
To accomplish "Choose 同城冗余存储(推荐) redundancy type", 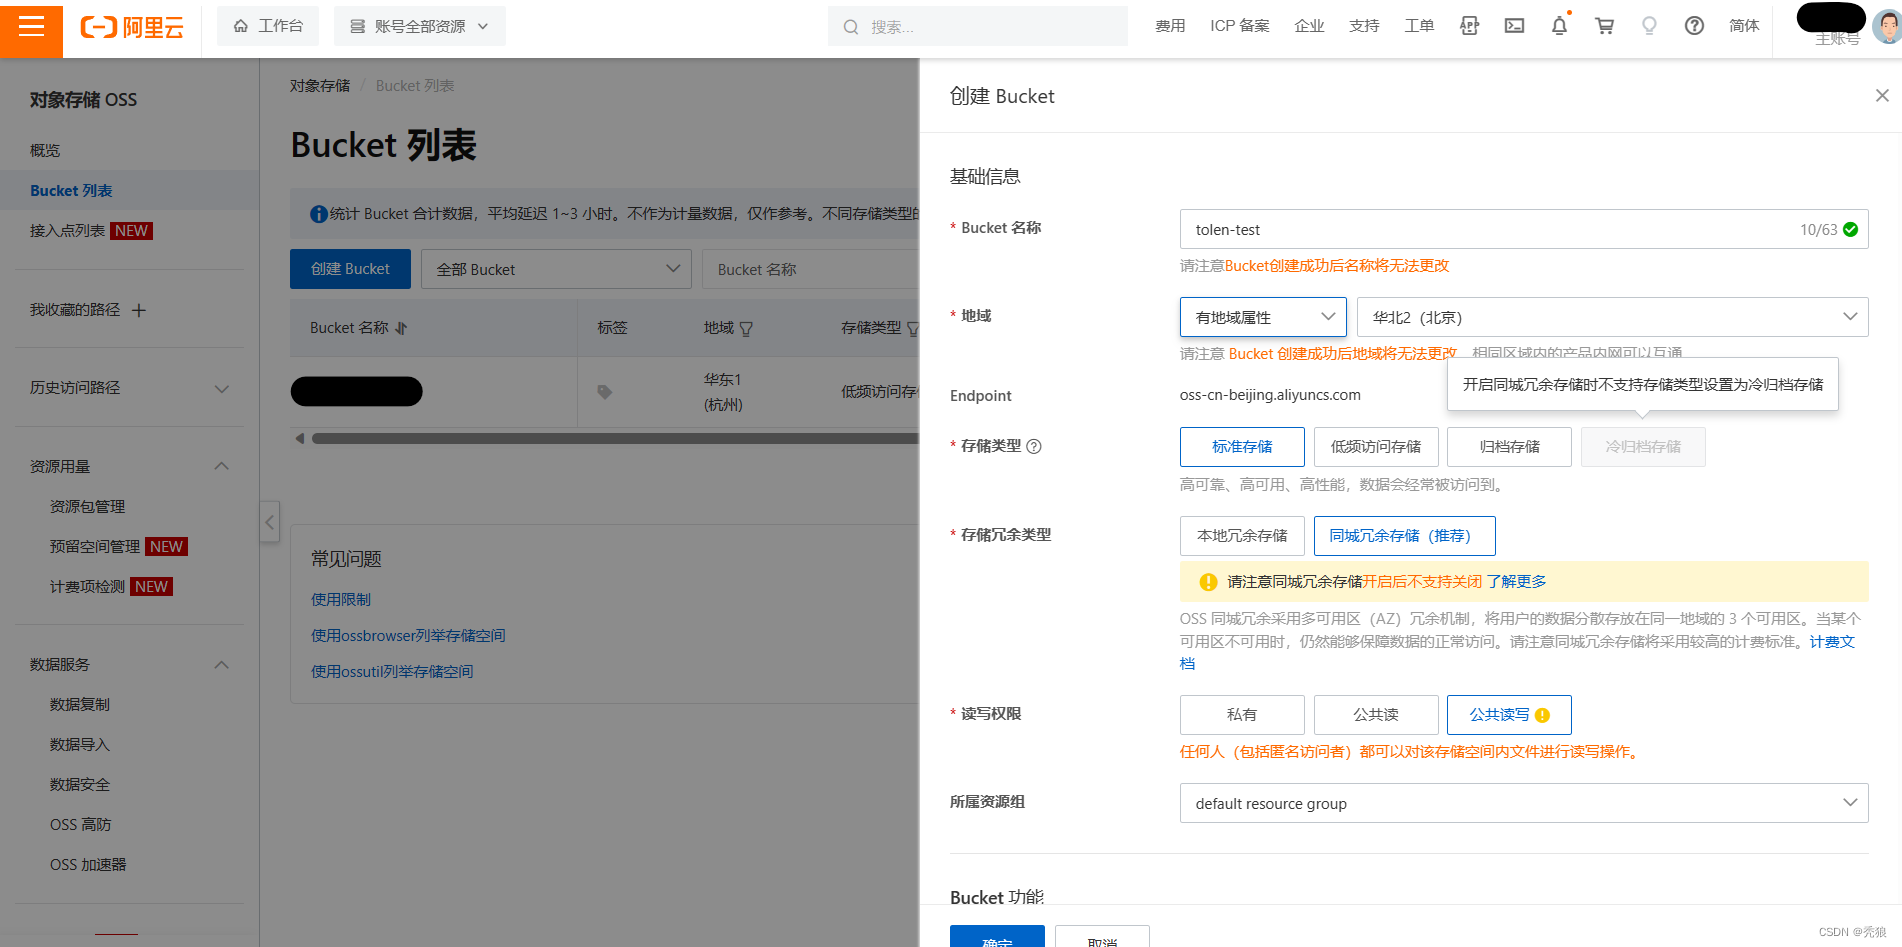I will click(x=1404, y=536).
